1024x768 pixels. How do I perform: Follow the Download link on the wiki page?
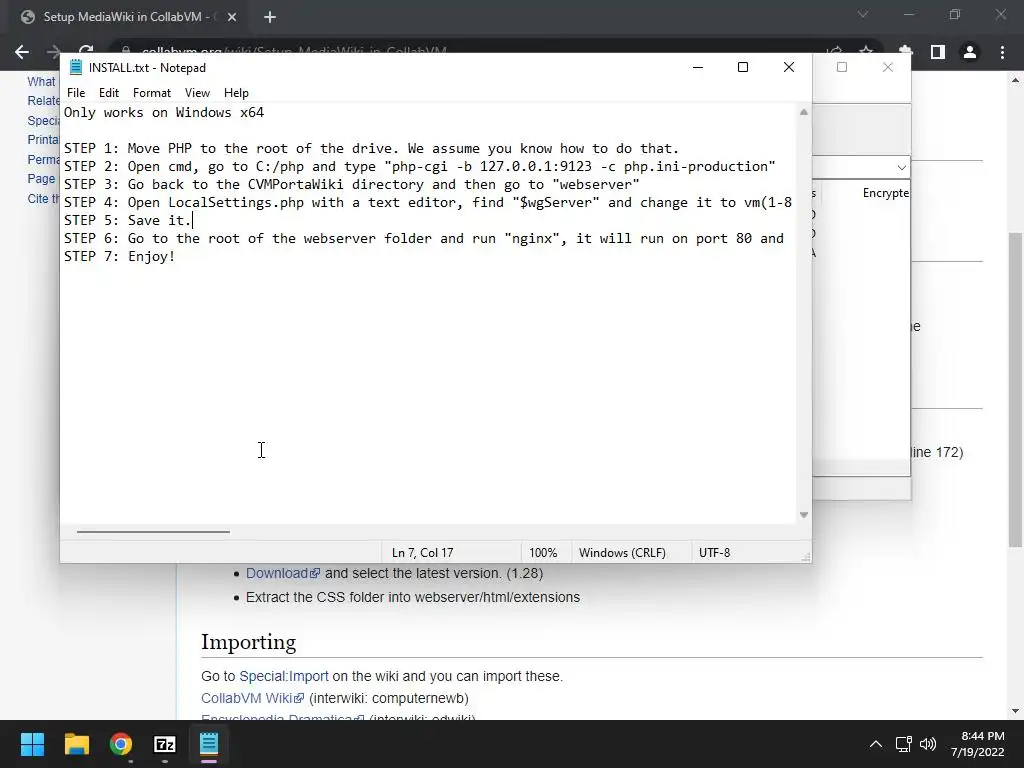283,573
